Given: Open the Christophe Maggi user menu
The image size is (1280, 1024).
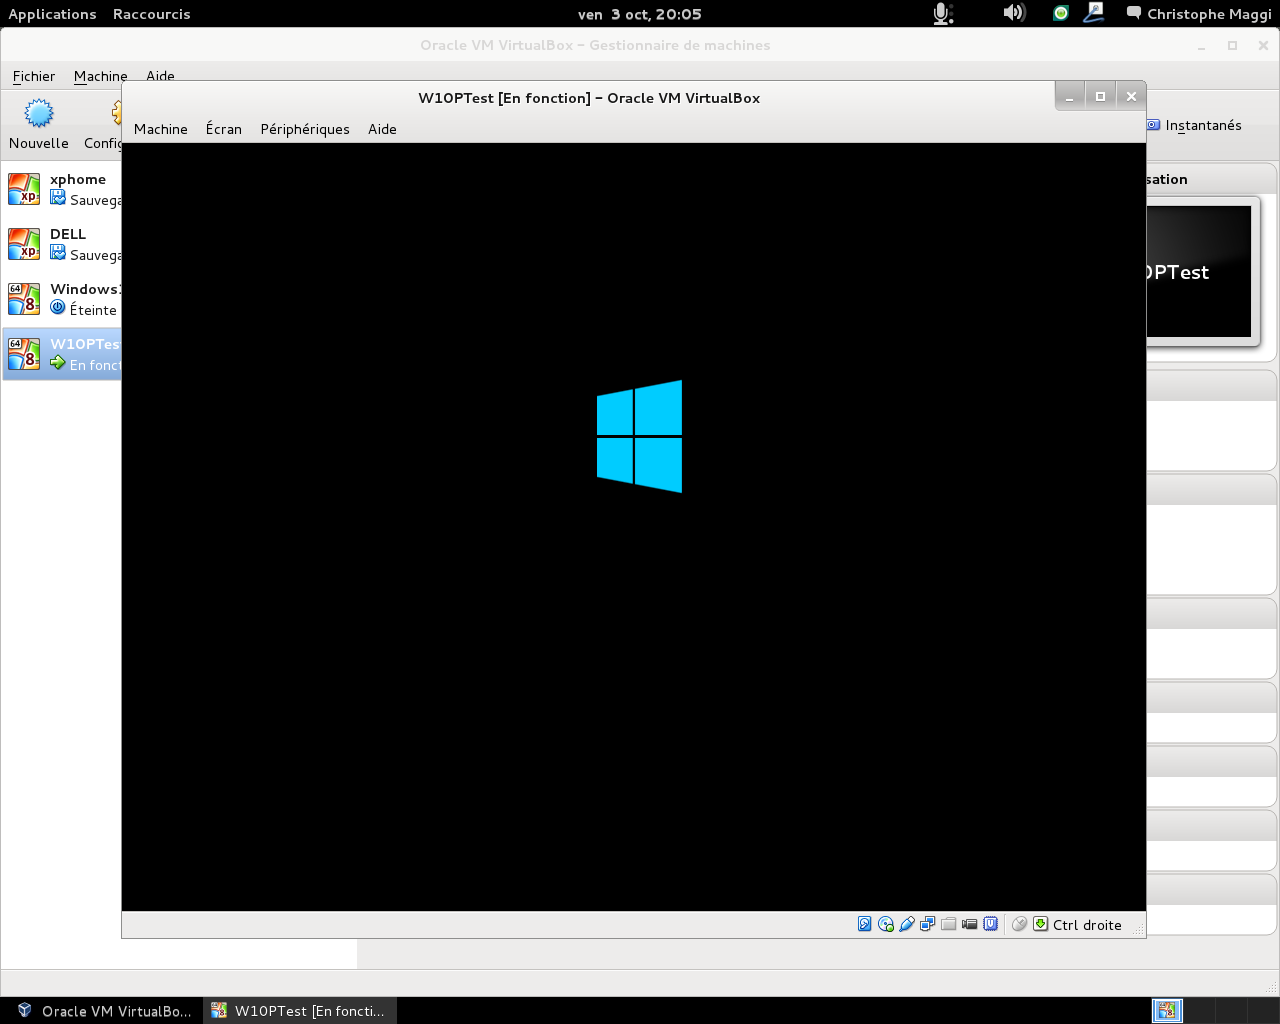Looking at the screenshot, I should click(1199, 14).
